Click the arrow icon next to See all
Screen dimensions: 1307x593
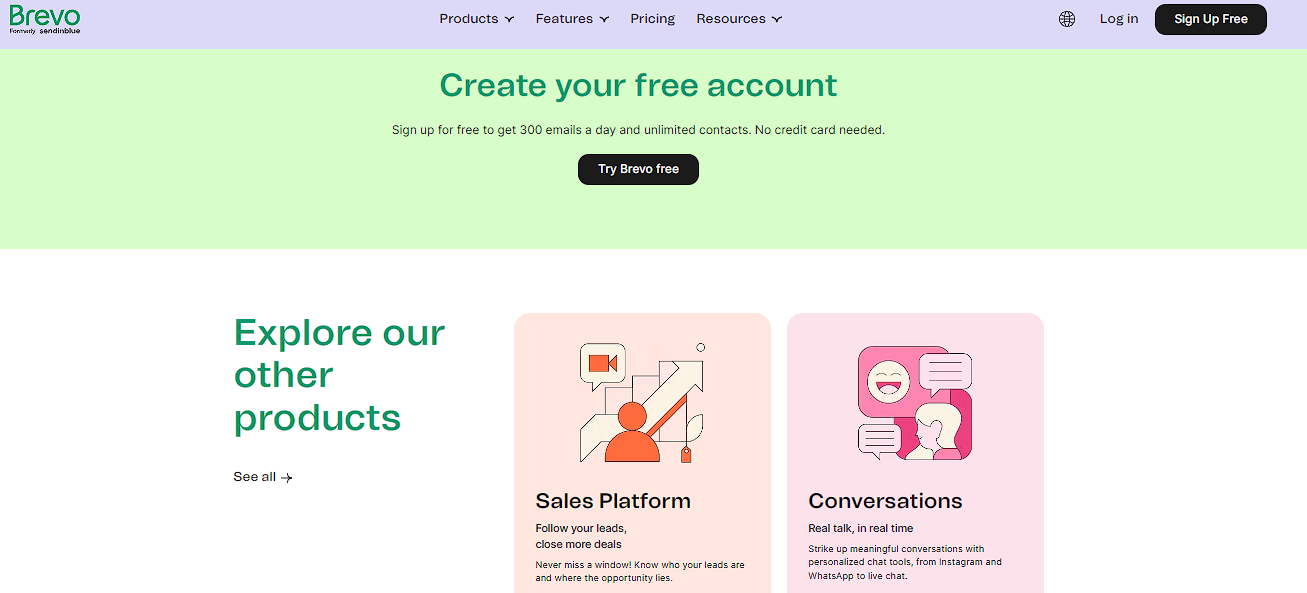click(287, 478)
